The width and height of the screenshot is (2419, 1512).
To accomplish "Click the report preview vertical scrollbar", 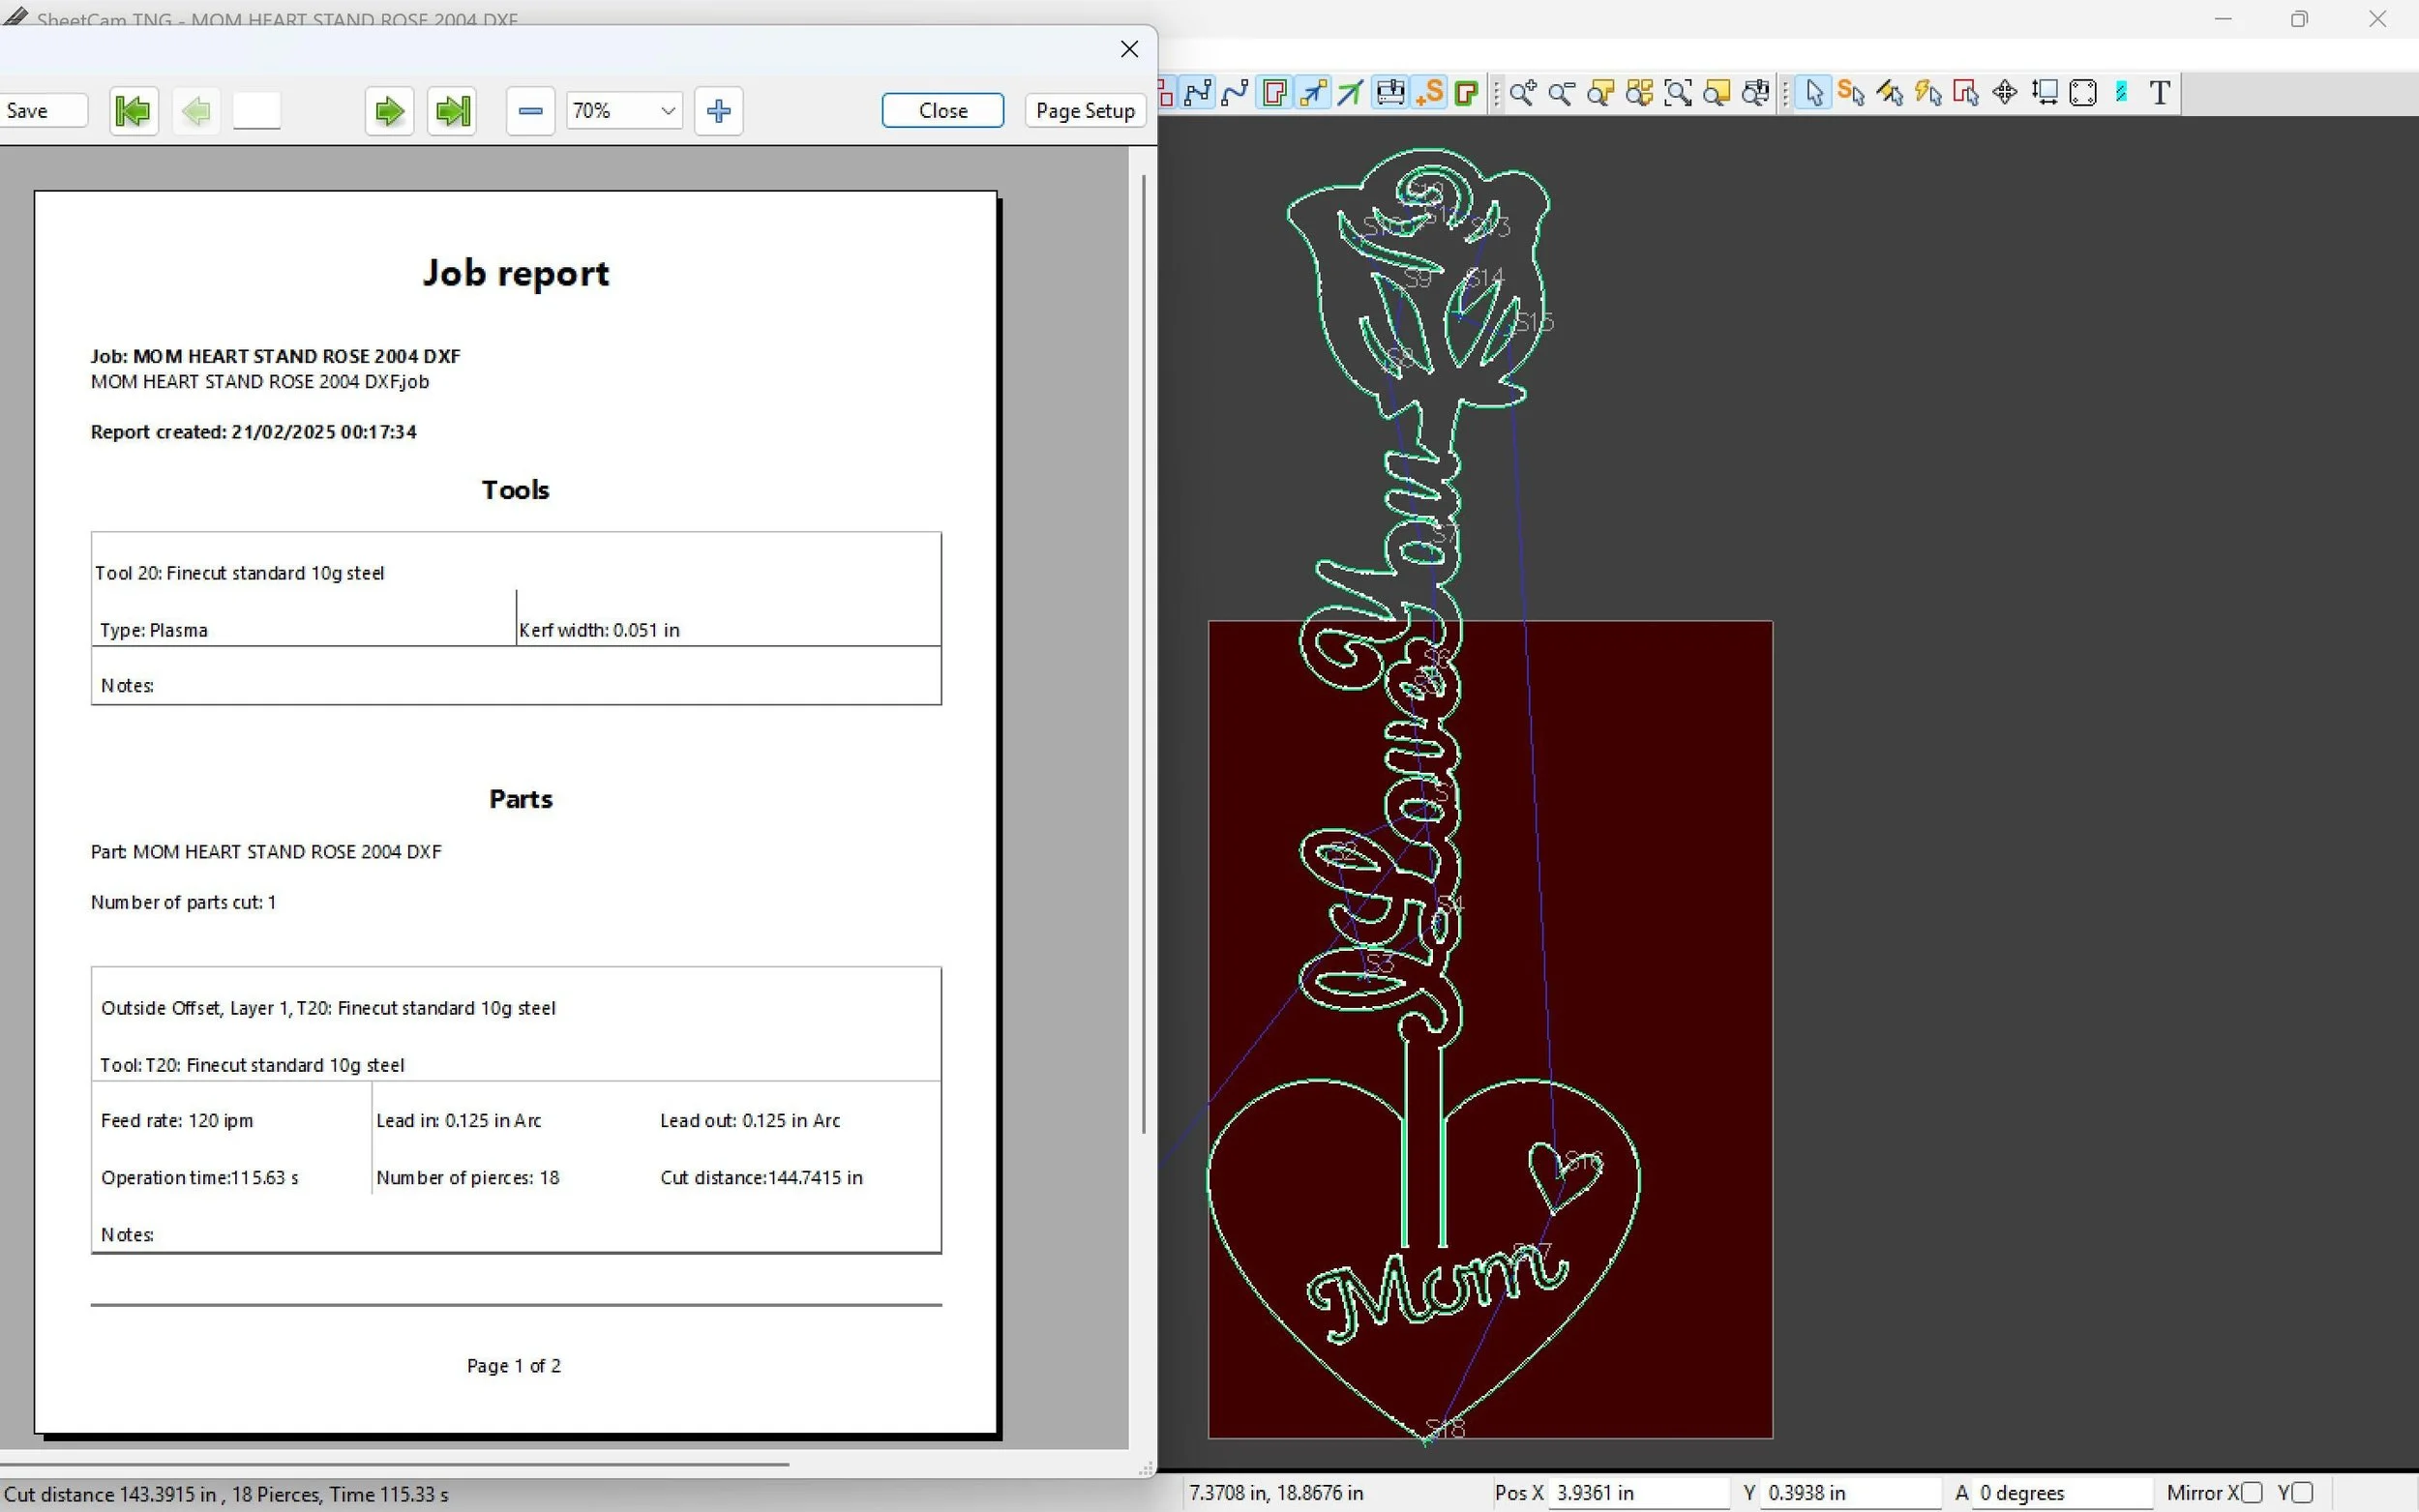I will (x=1143, y=650).
